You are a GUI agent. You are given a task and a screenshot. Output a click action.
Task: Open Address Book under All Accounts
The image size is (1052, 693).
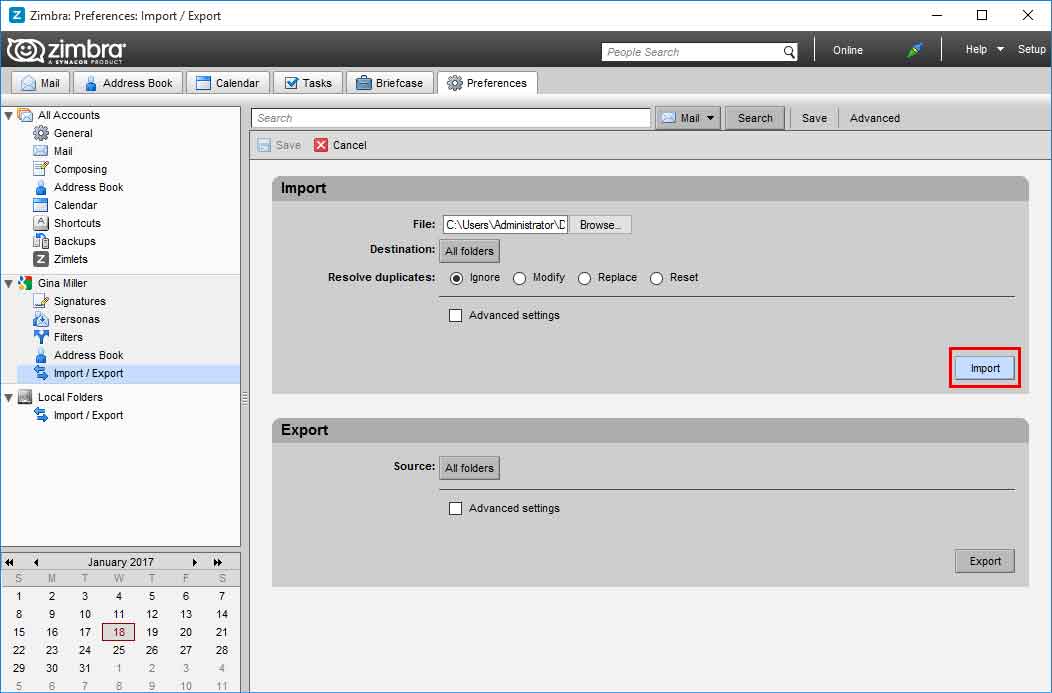pyautogui.click(x=88, y=187)
